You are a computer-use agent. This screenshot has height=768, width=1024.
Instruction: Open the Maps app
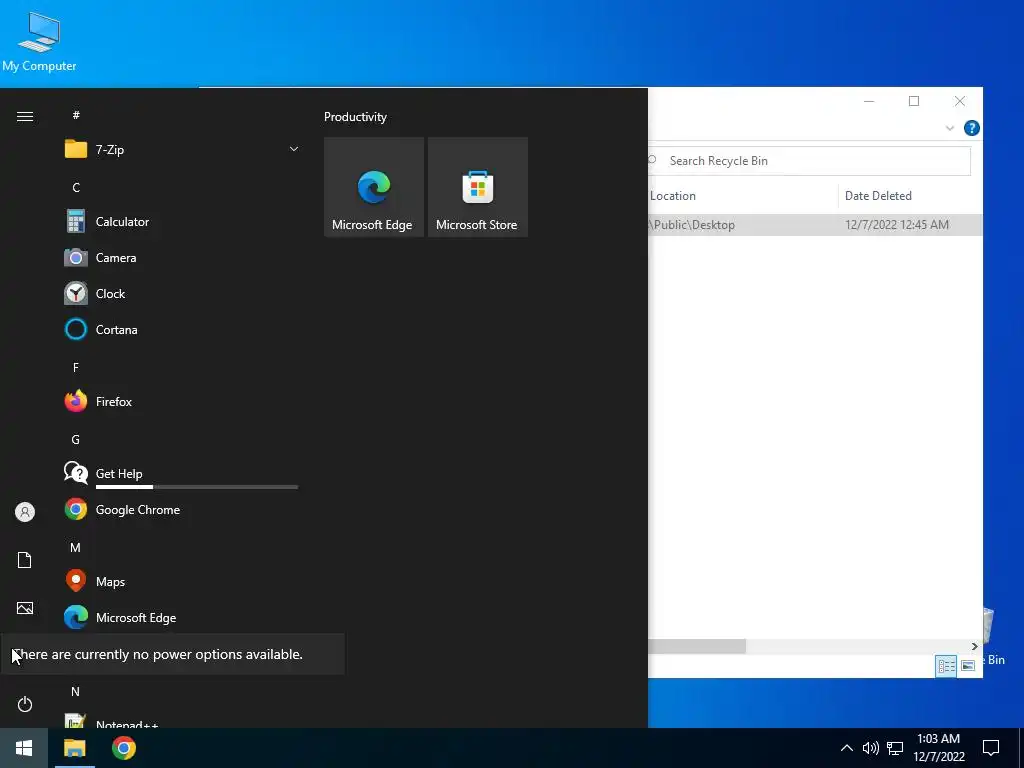pos(181,581)
